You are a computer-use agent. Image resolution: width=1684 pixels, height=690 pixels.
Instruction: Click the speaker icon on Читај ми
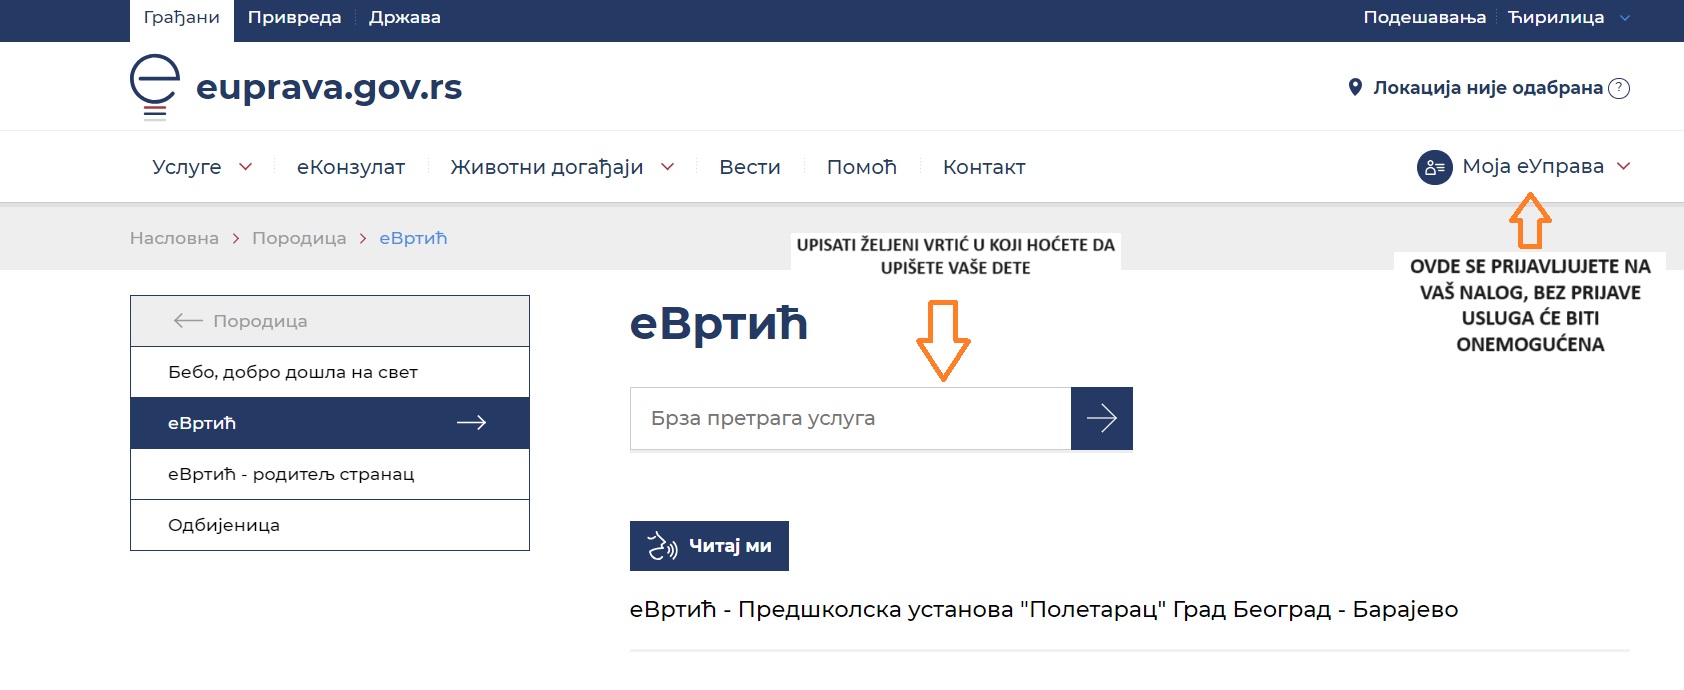click(662, 546)
